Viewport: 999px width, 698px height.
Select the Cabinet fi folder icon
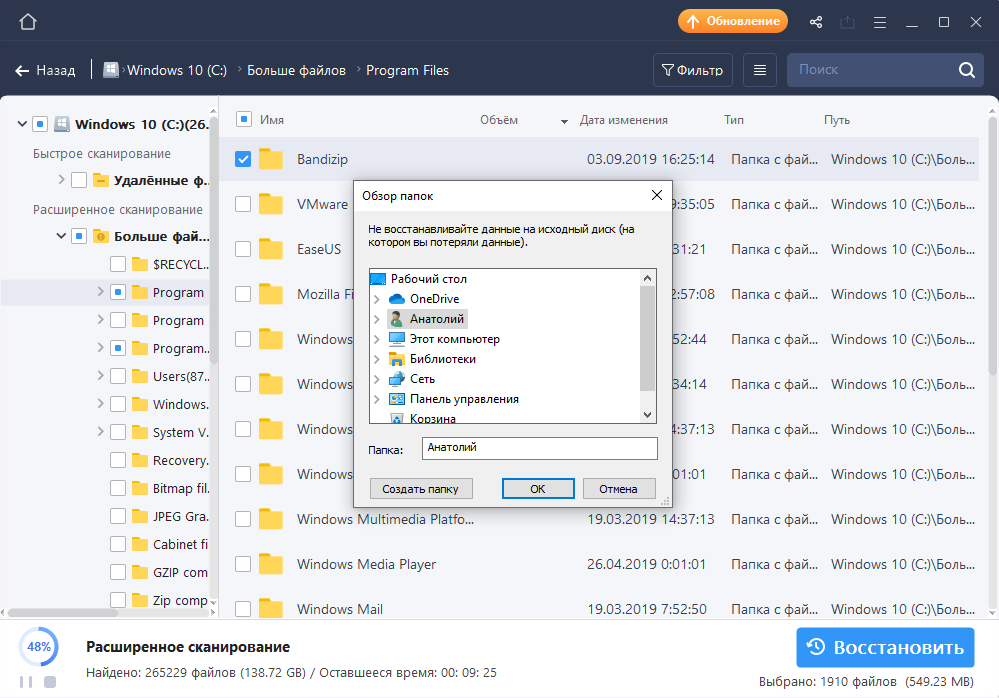140,544
